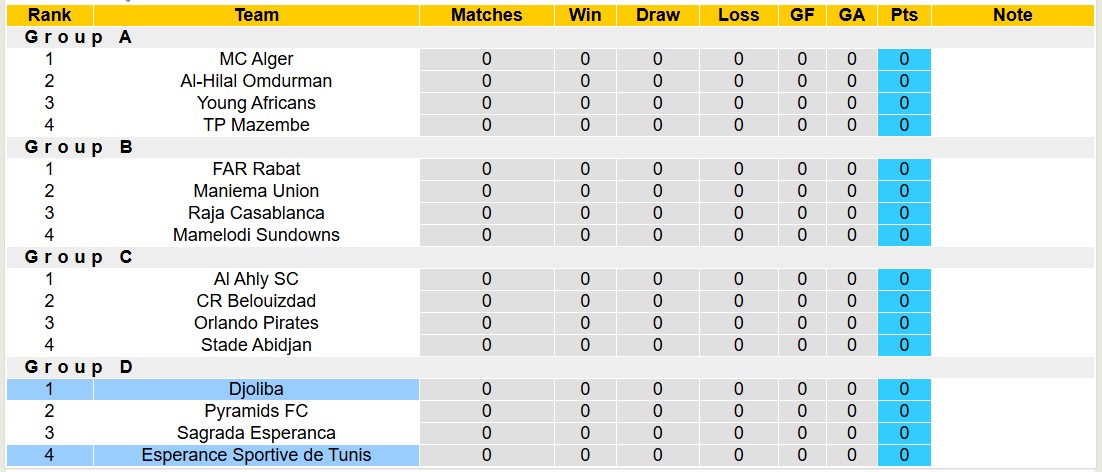Select Al Ahly SC in Group C

pyautogui.click(x=256, y=279)
